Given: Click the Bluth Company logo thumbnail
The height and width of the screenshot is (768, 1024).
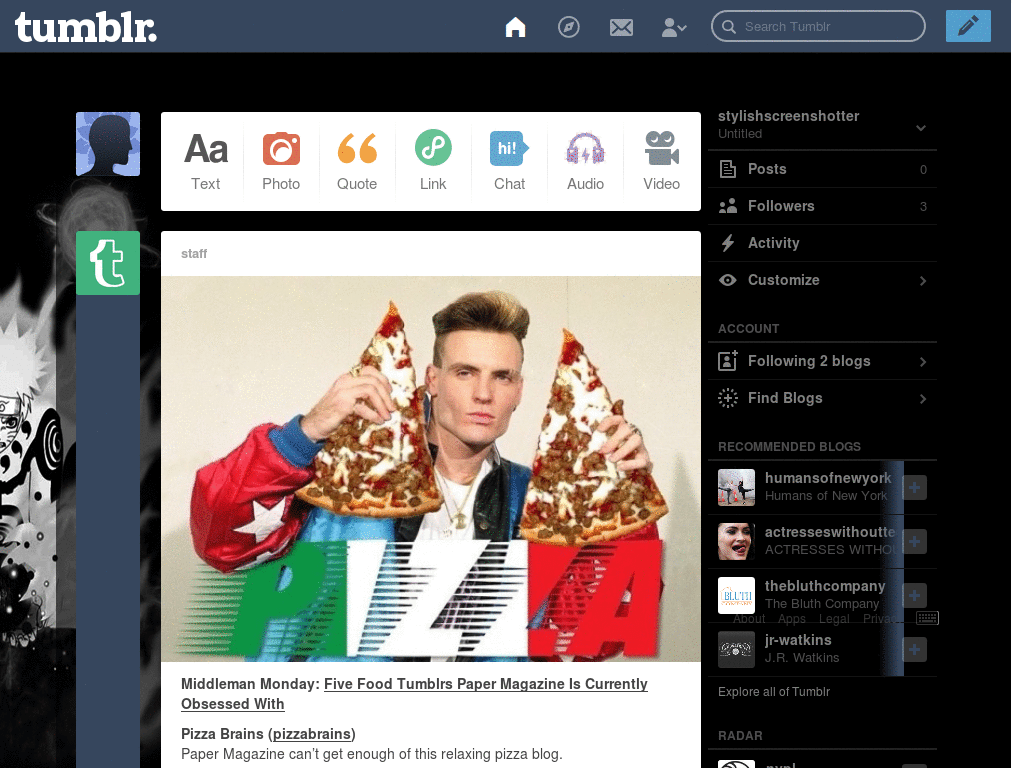Looking at the screenshot, I should click(x=736, y=596).
